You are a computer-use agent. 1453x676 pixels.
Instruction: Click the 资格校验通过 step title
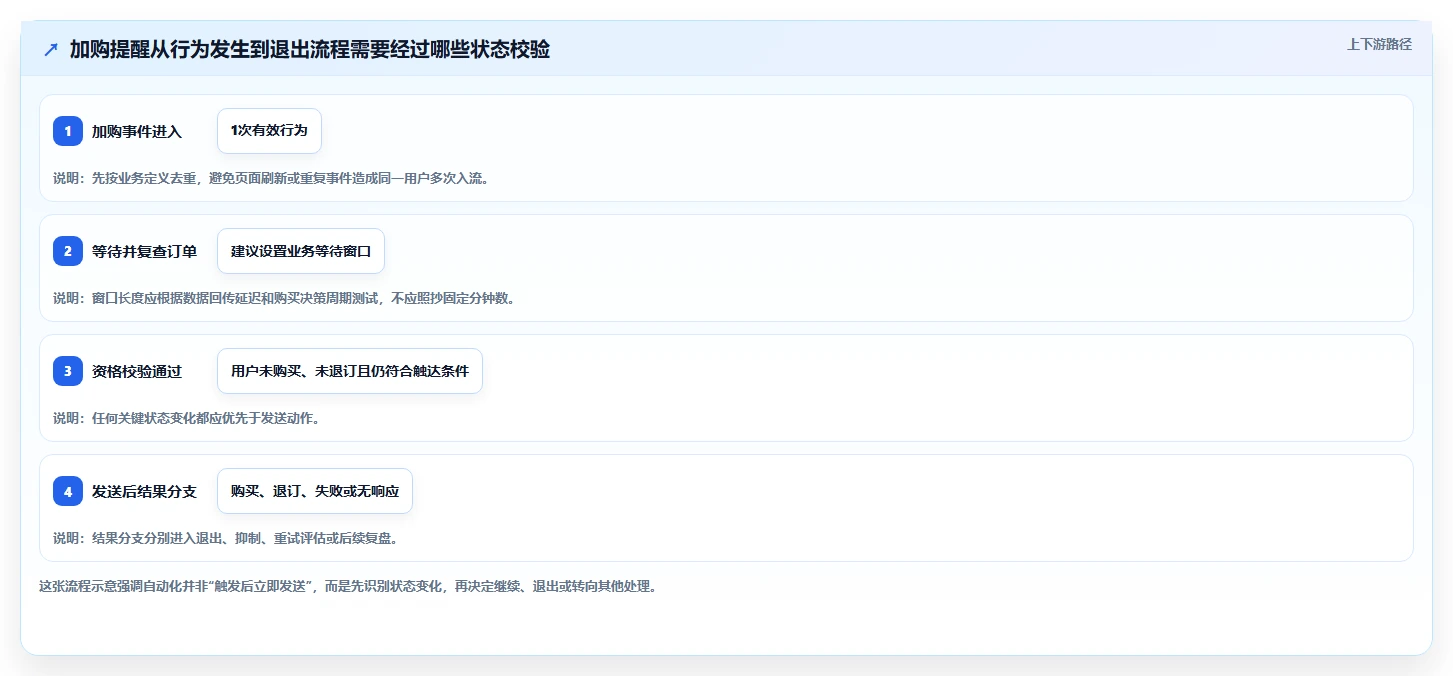coord(137,371)
